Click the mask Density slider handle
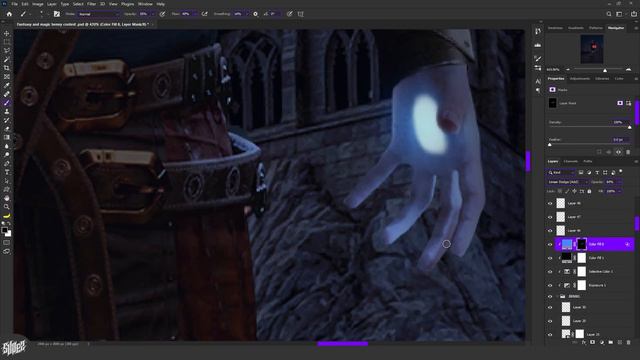The width and height of the screenshot is (640, 360). click(x=630, y=128)
